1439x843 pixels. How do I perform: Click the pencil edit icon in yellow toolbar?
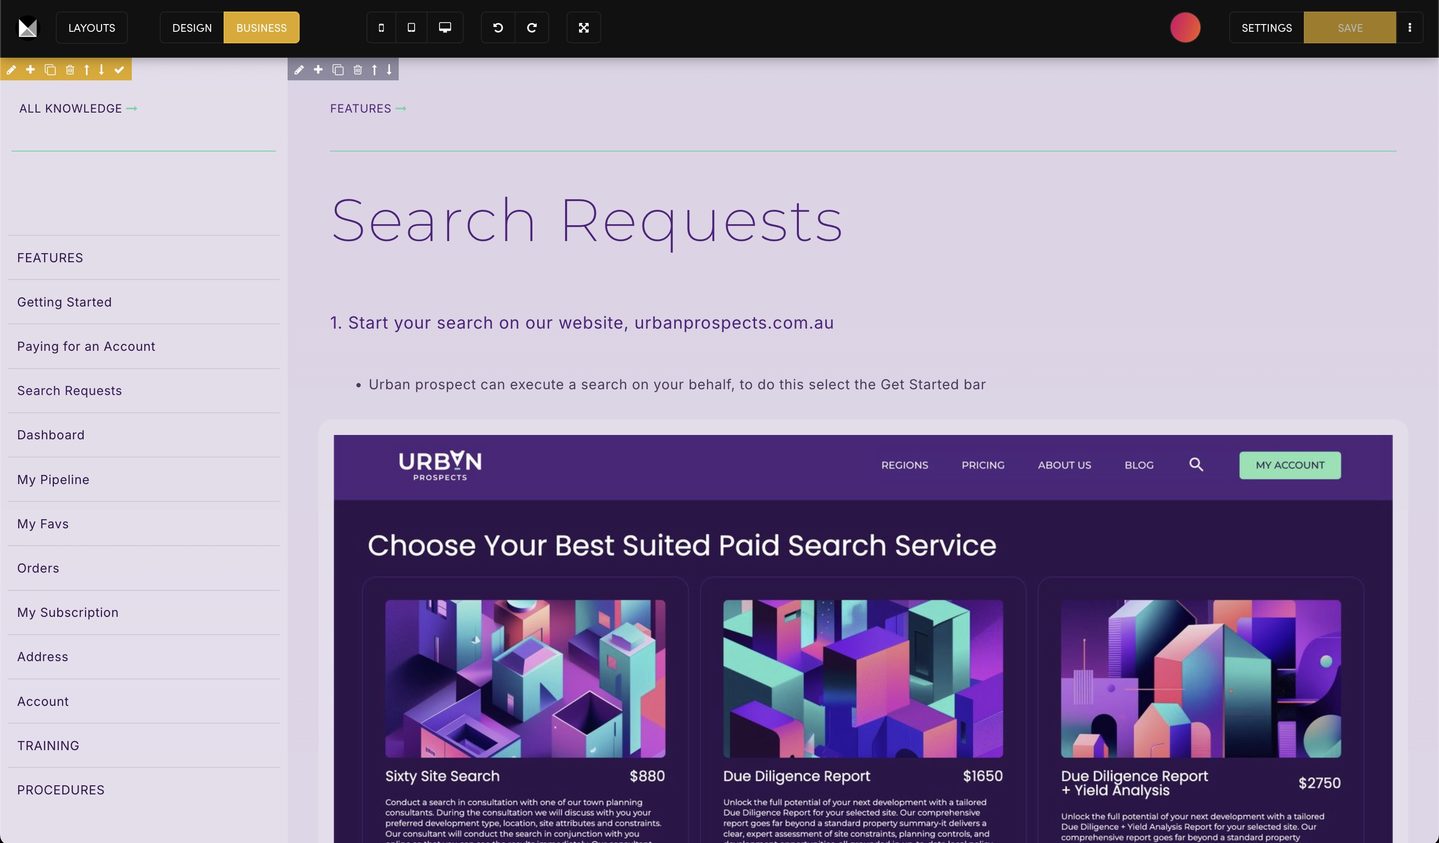(12, 70)
